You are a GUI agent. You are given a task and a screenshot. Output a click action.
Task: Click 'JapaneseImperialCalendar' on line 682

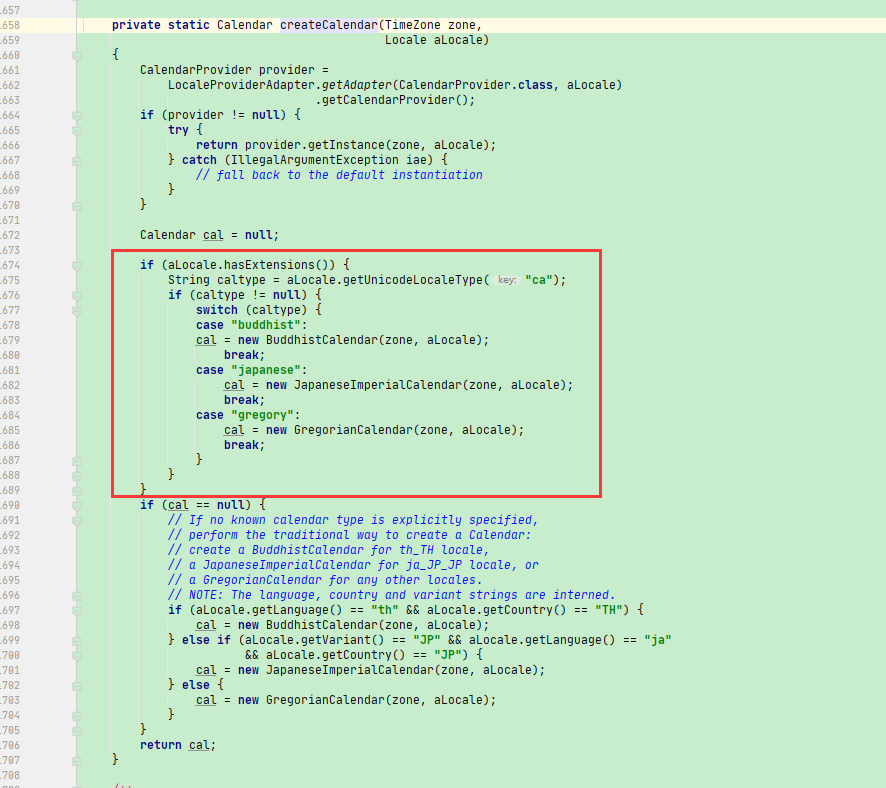point(377,385)
